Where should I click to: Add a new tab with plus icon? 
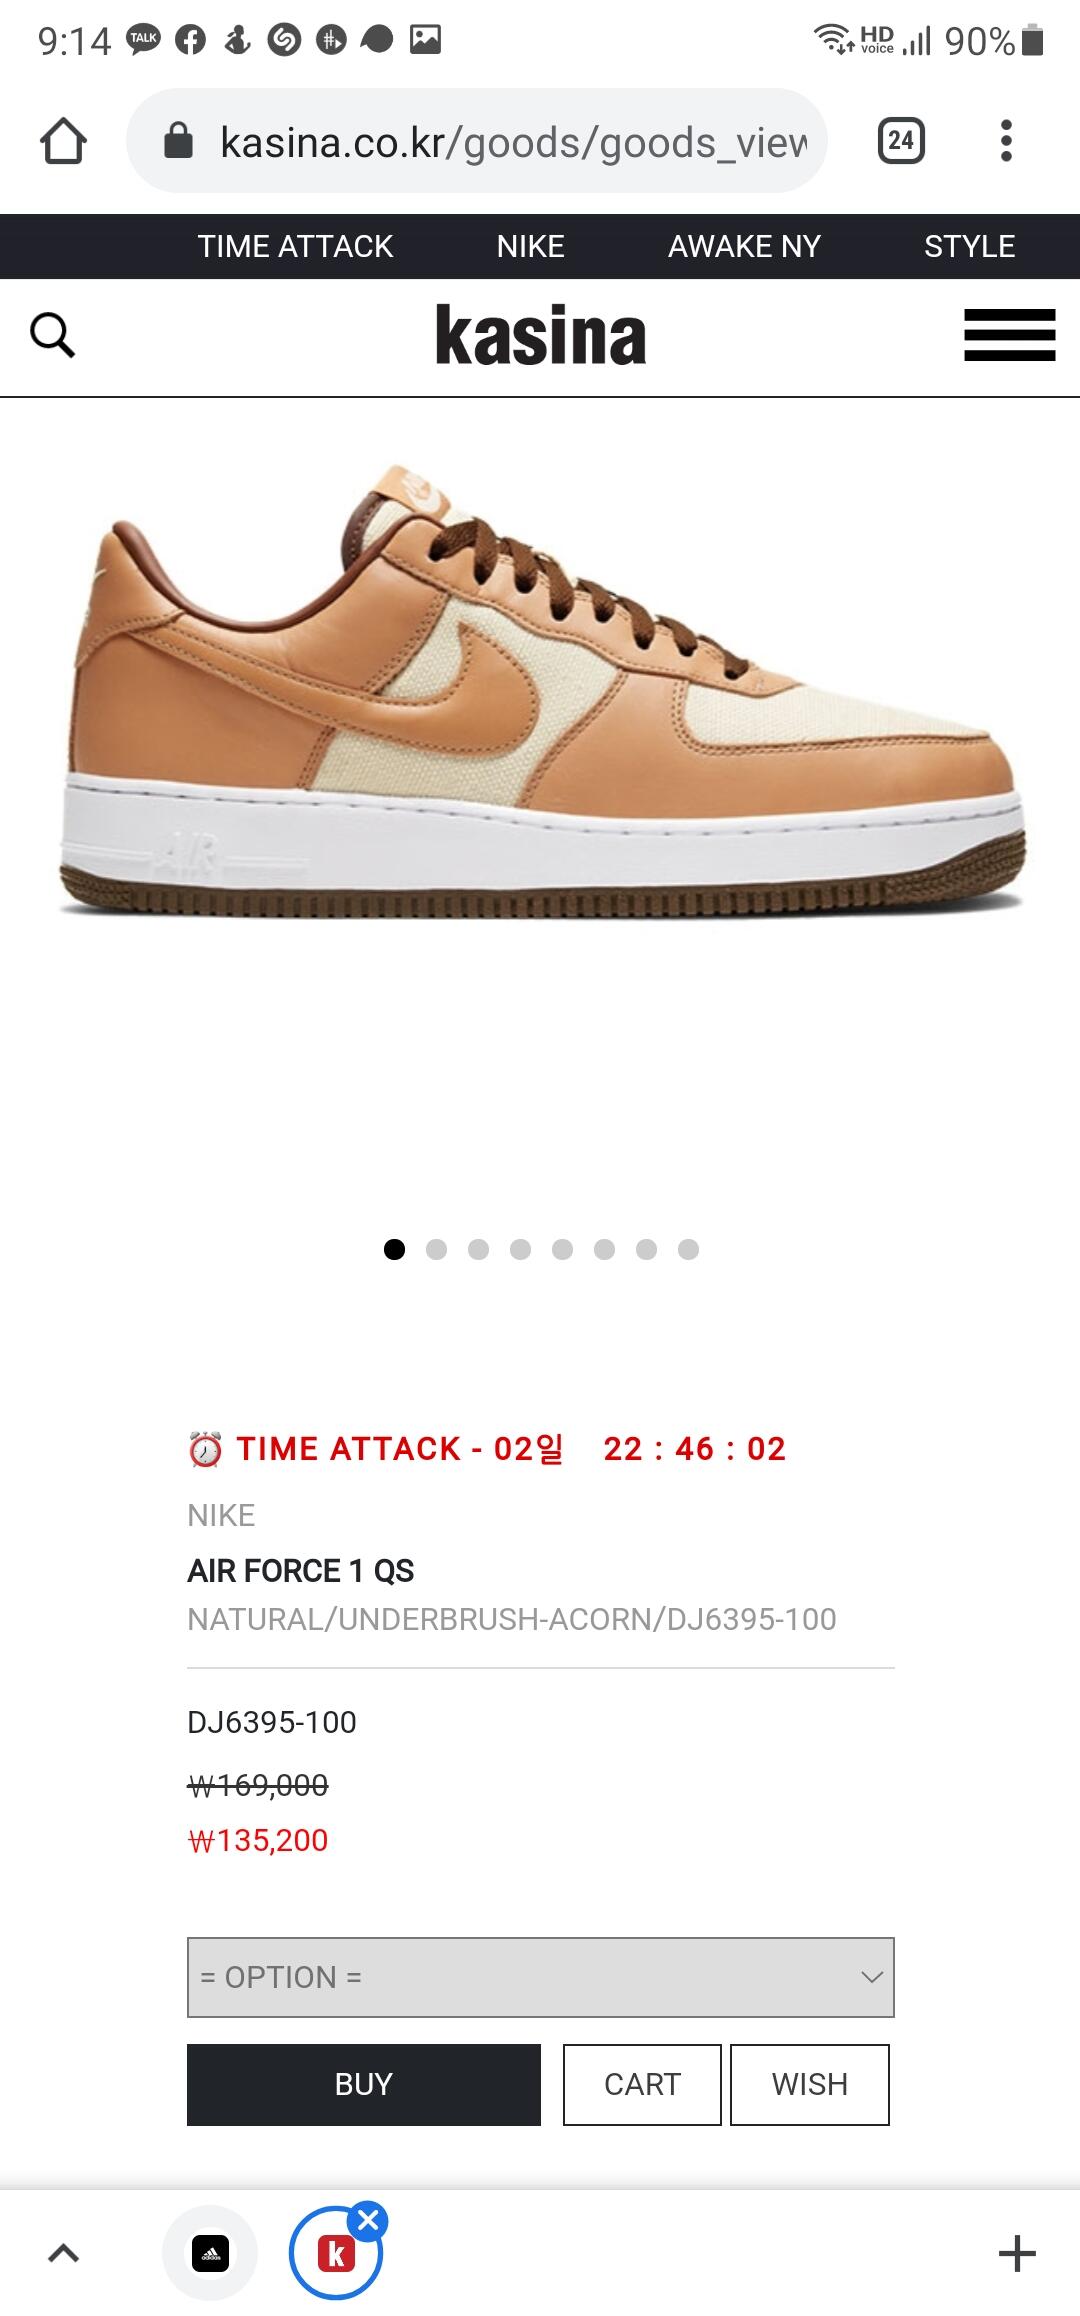[1017, 2254]
